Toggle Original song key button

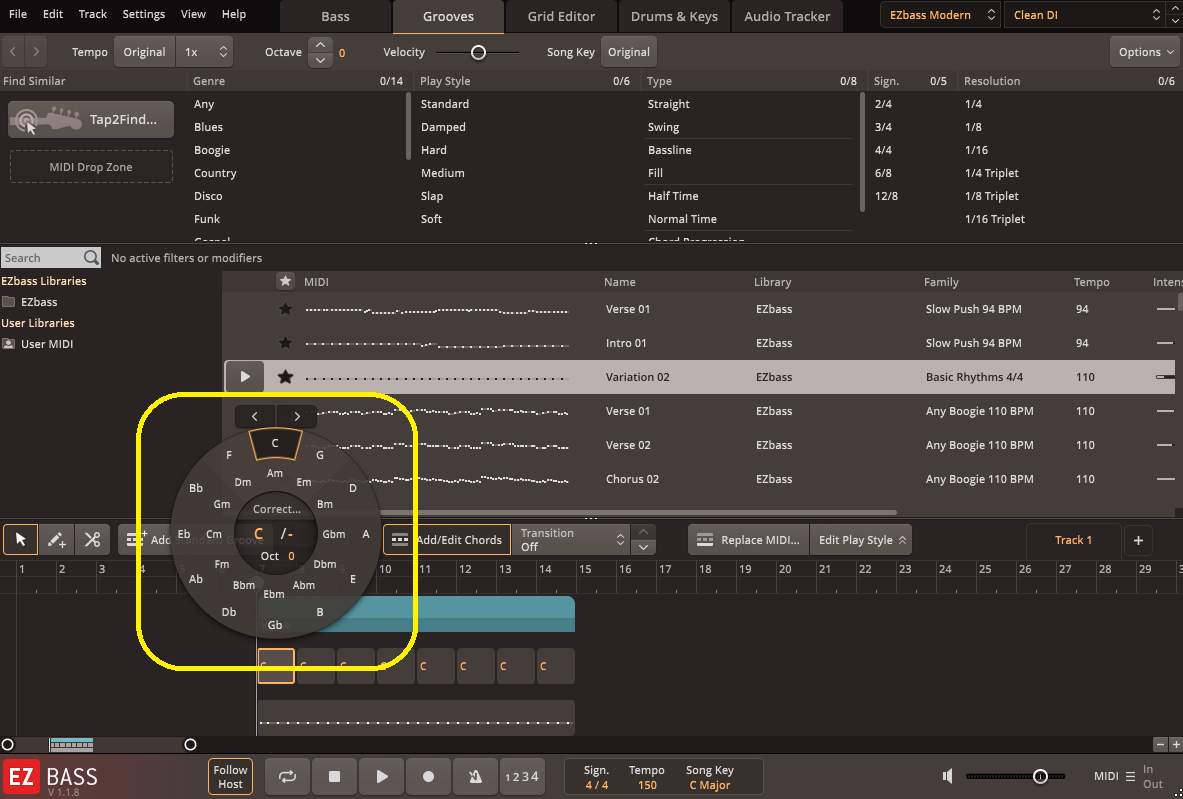point(628,52)
